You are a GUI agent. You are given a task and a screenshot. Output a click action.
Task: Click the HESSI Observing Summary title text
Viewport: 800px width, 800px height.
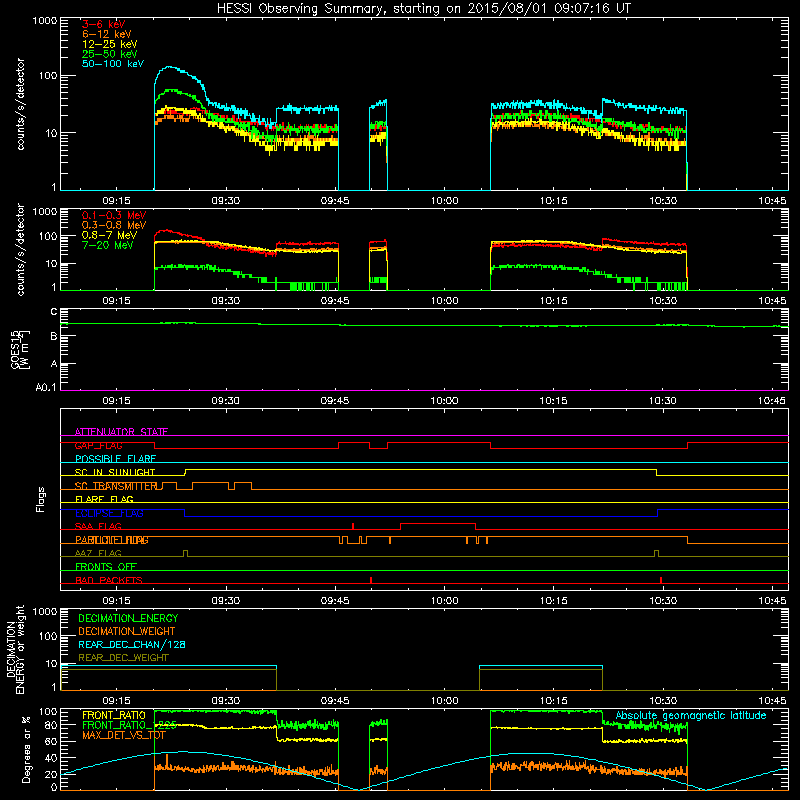pyautogui.click(x=423, y=8)
